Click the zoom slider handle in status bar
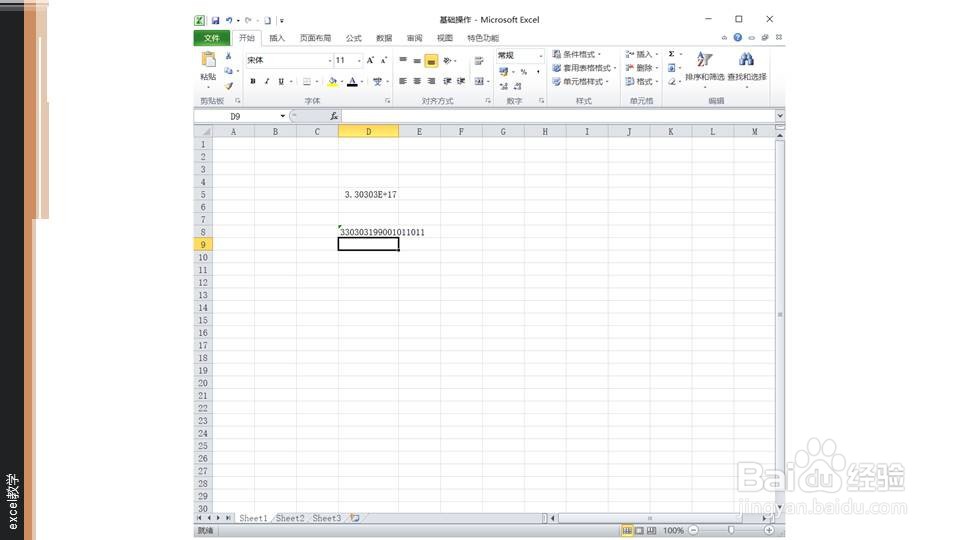 (x=731, y=530)
